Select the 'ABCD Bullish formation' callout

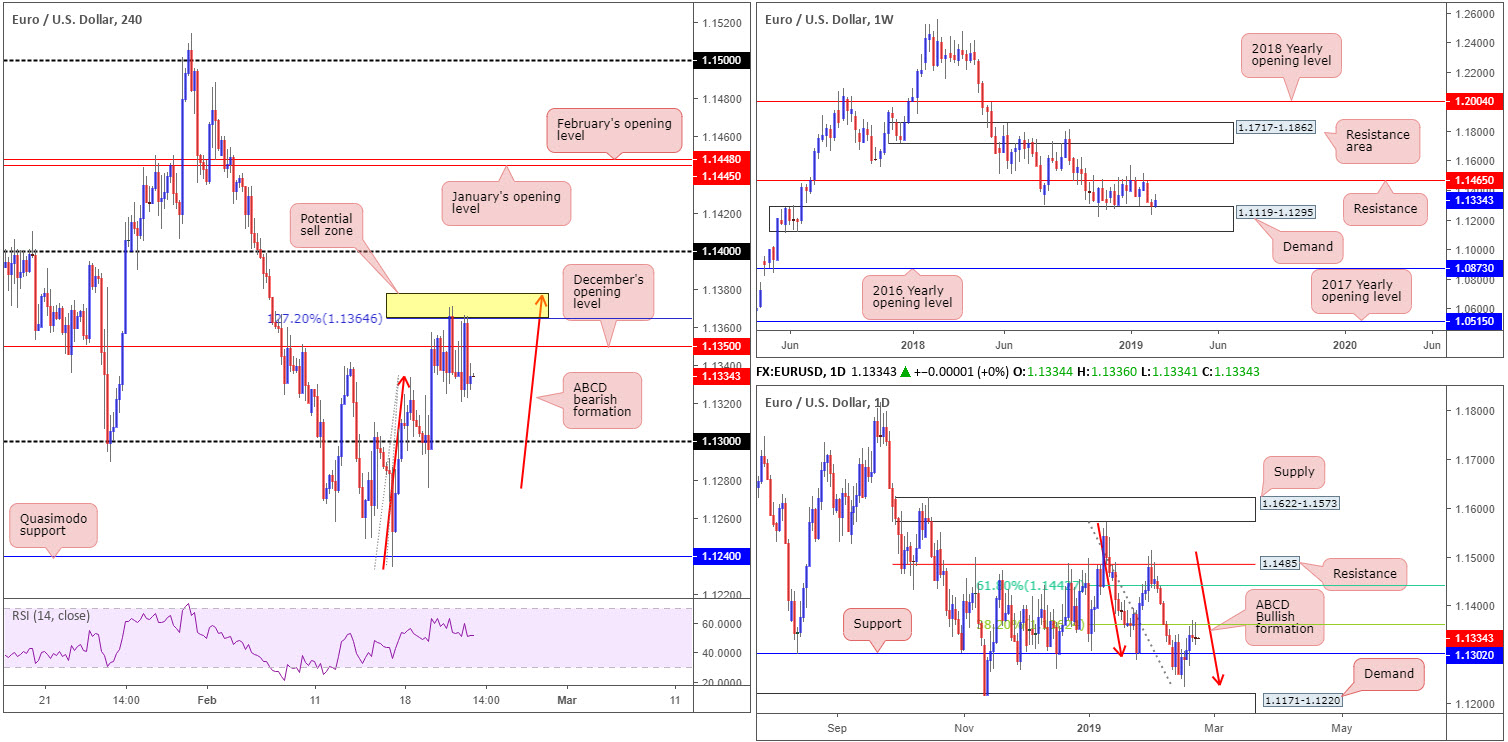(1284, 619)
